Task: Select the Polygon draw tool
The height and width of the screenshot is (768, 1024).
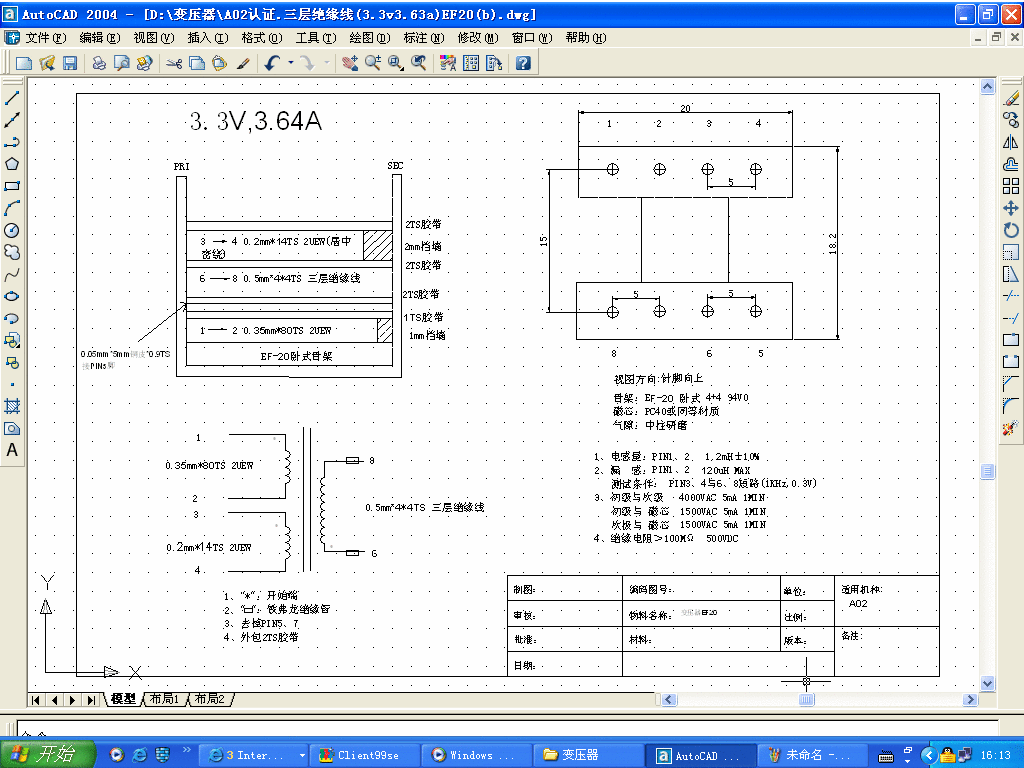Action: [12, 164]
